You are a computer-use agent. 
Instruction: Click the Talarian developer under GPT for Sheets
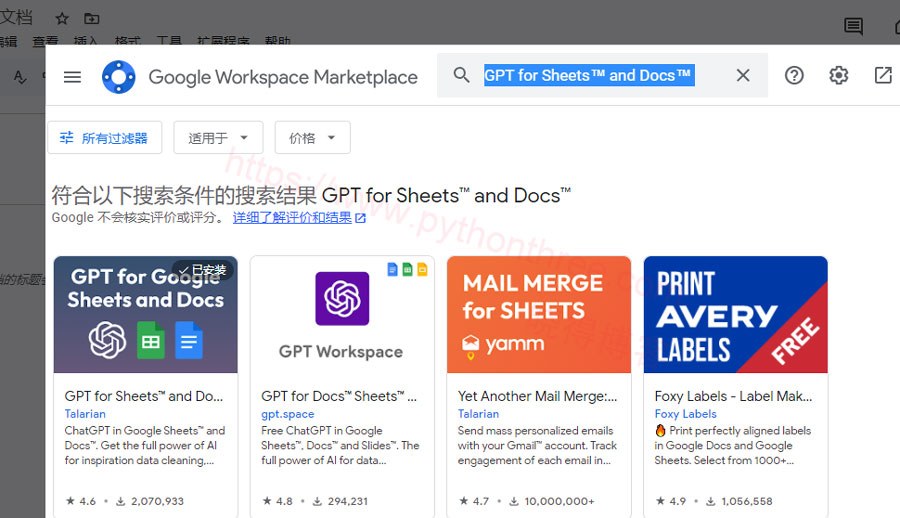pos(85,413)
